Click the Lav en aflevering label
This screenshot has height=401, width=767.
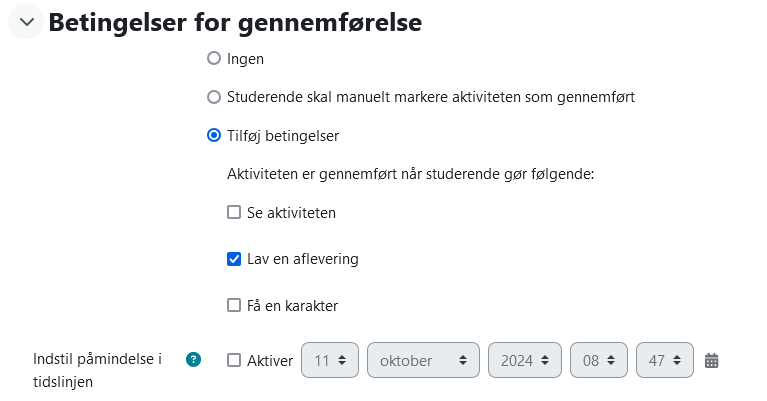303,259
